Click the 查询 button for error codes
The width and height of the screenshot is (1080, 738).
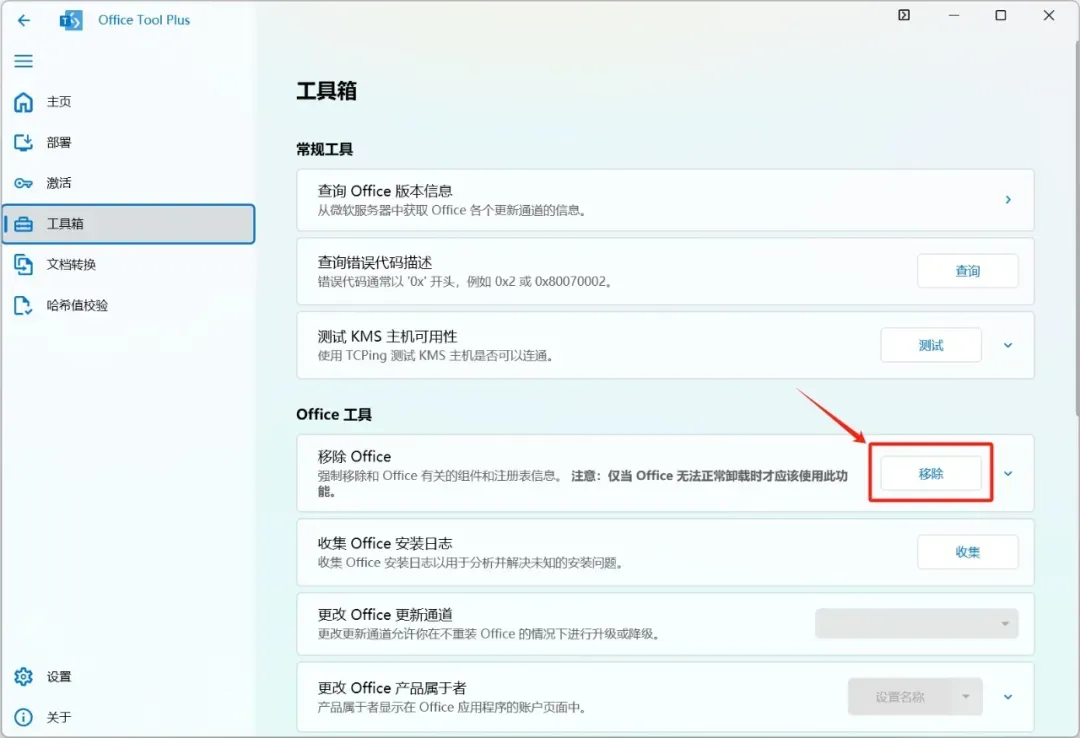(967, 271)
